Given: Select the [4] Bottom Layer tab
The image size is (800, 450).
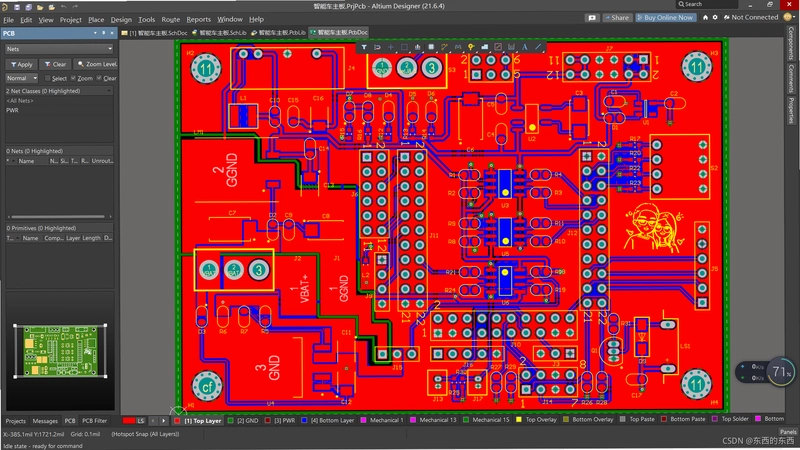Looking at the screenshot, I should point(328,420).
